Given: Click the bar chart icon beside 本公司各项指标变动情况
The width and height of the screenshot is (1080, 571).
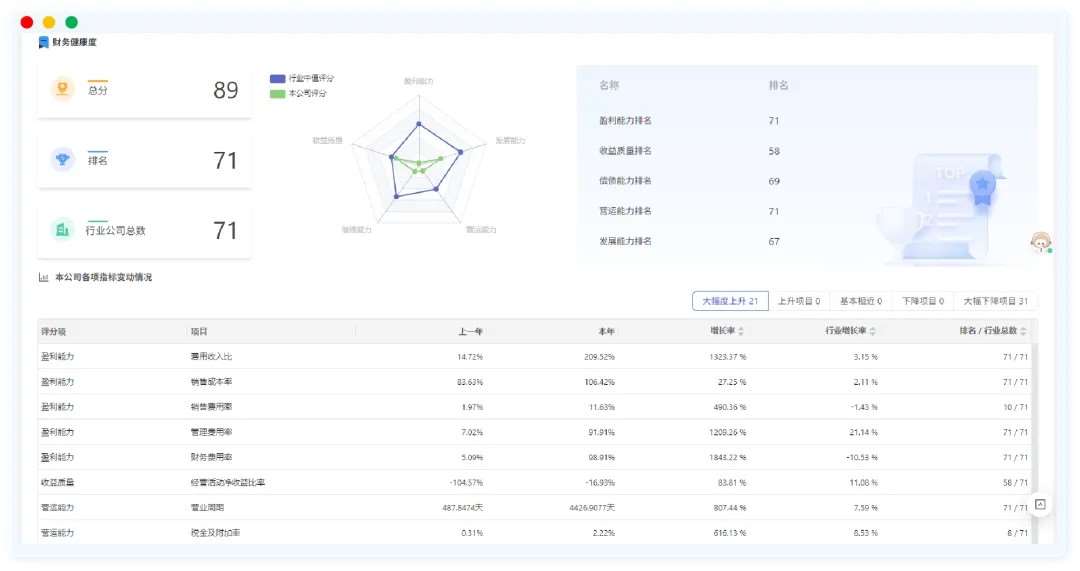Looking at the screenshot, I should coord(43,277).
